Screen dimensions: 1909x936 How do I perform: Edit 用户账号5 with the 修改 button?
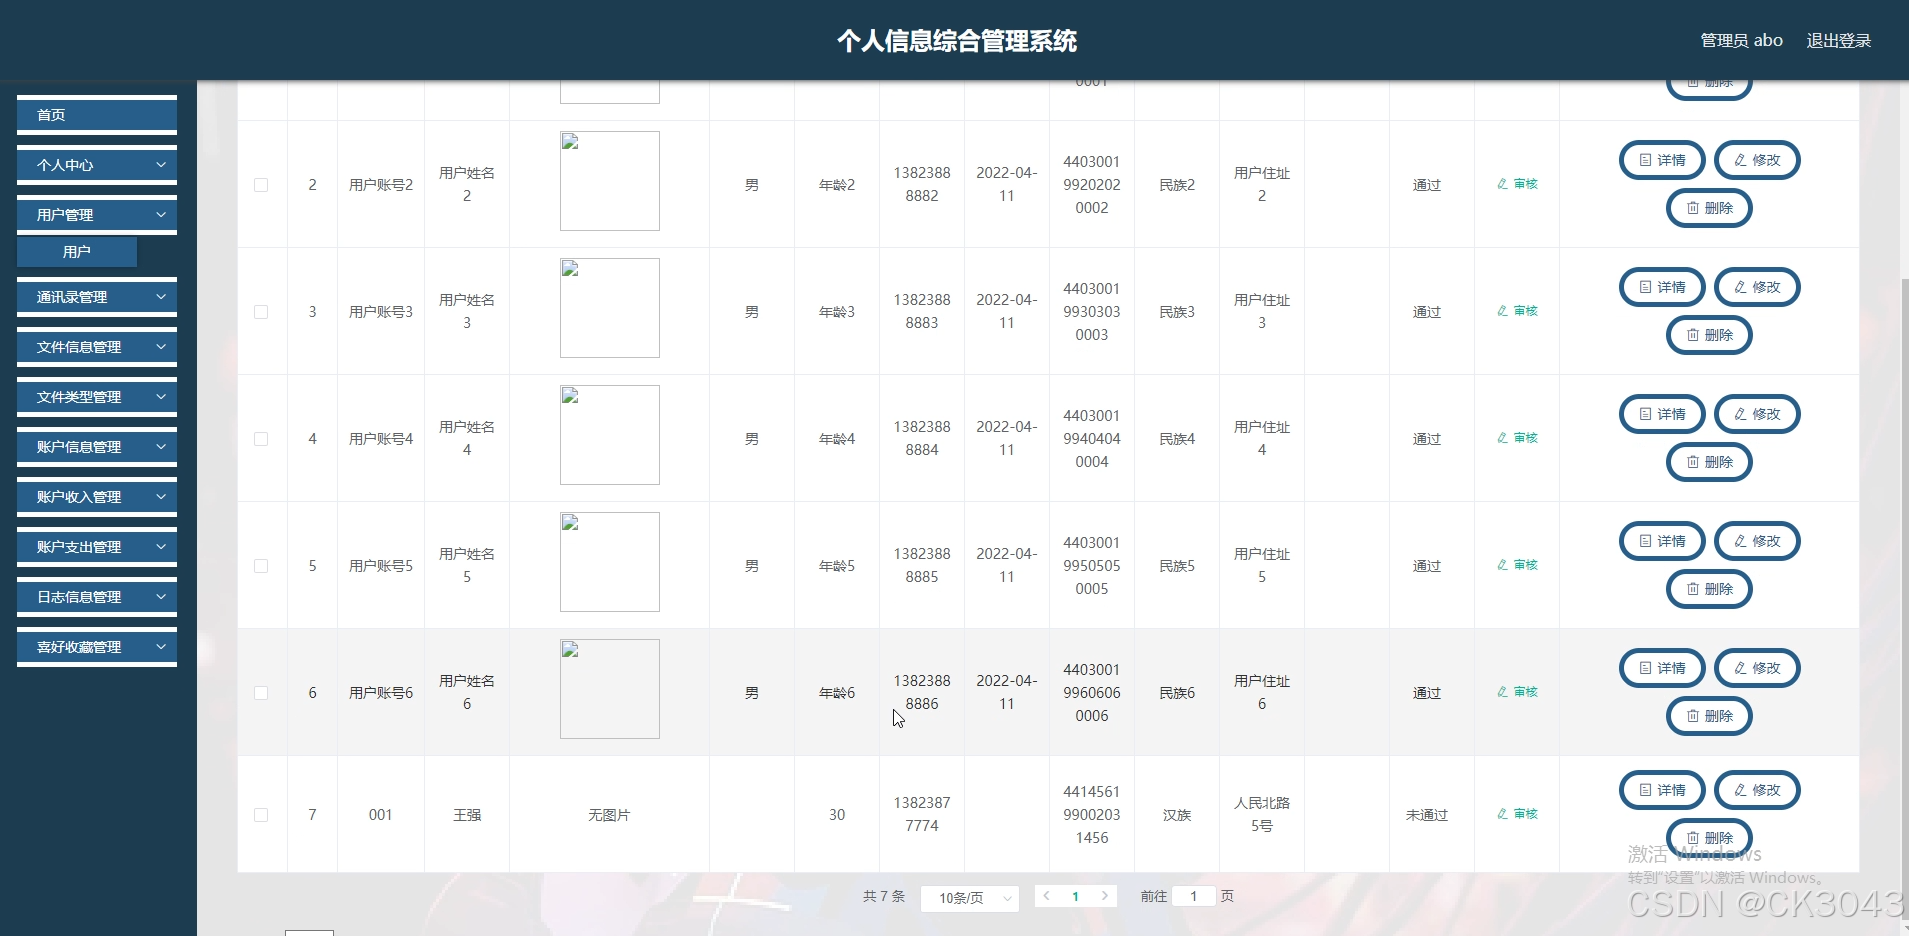(1757, 541)
